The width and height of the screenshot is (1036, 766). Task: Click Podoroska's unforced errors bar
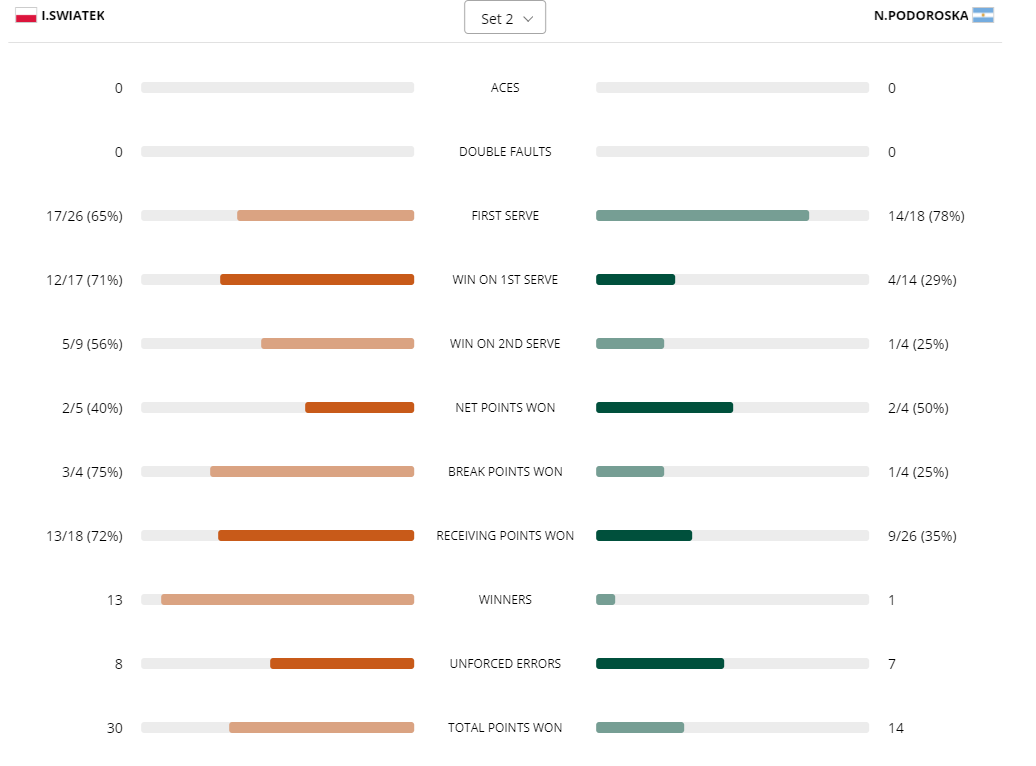tap(660, 664)
